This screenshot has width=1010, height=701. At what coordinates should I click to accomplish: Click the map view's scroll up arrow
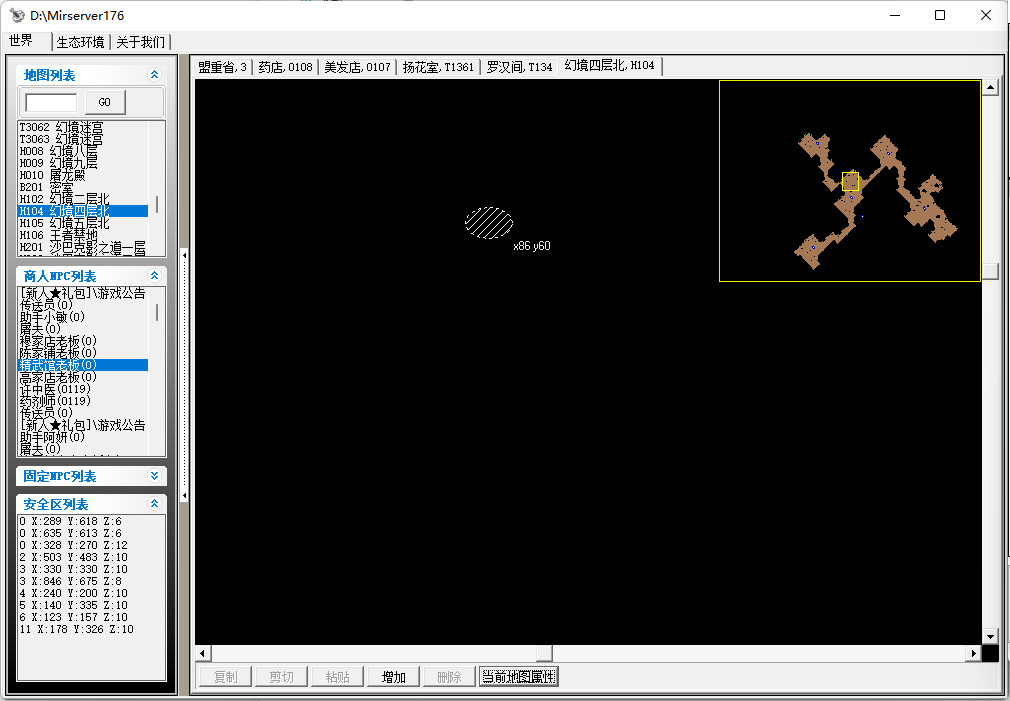pyautogui.click(x=991, y=88)
